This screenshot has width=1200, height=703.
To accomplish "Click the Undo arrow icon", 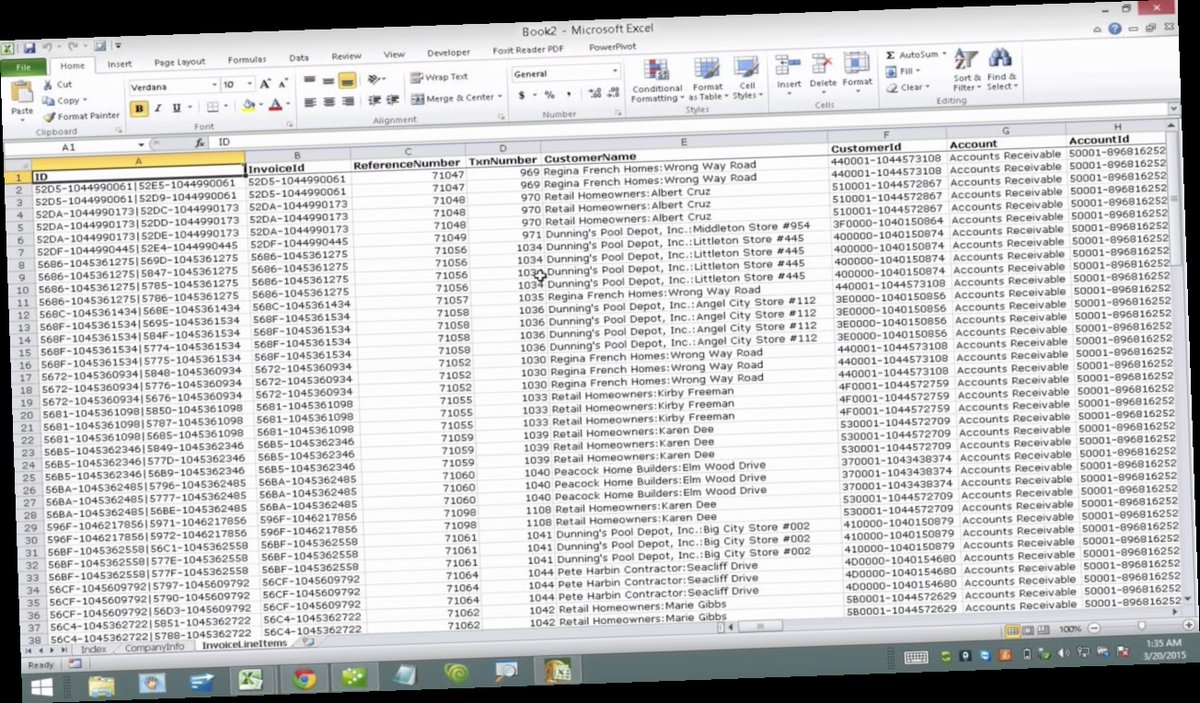I will click(x=47, y=47).
